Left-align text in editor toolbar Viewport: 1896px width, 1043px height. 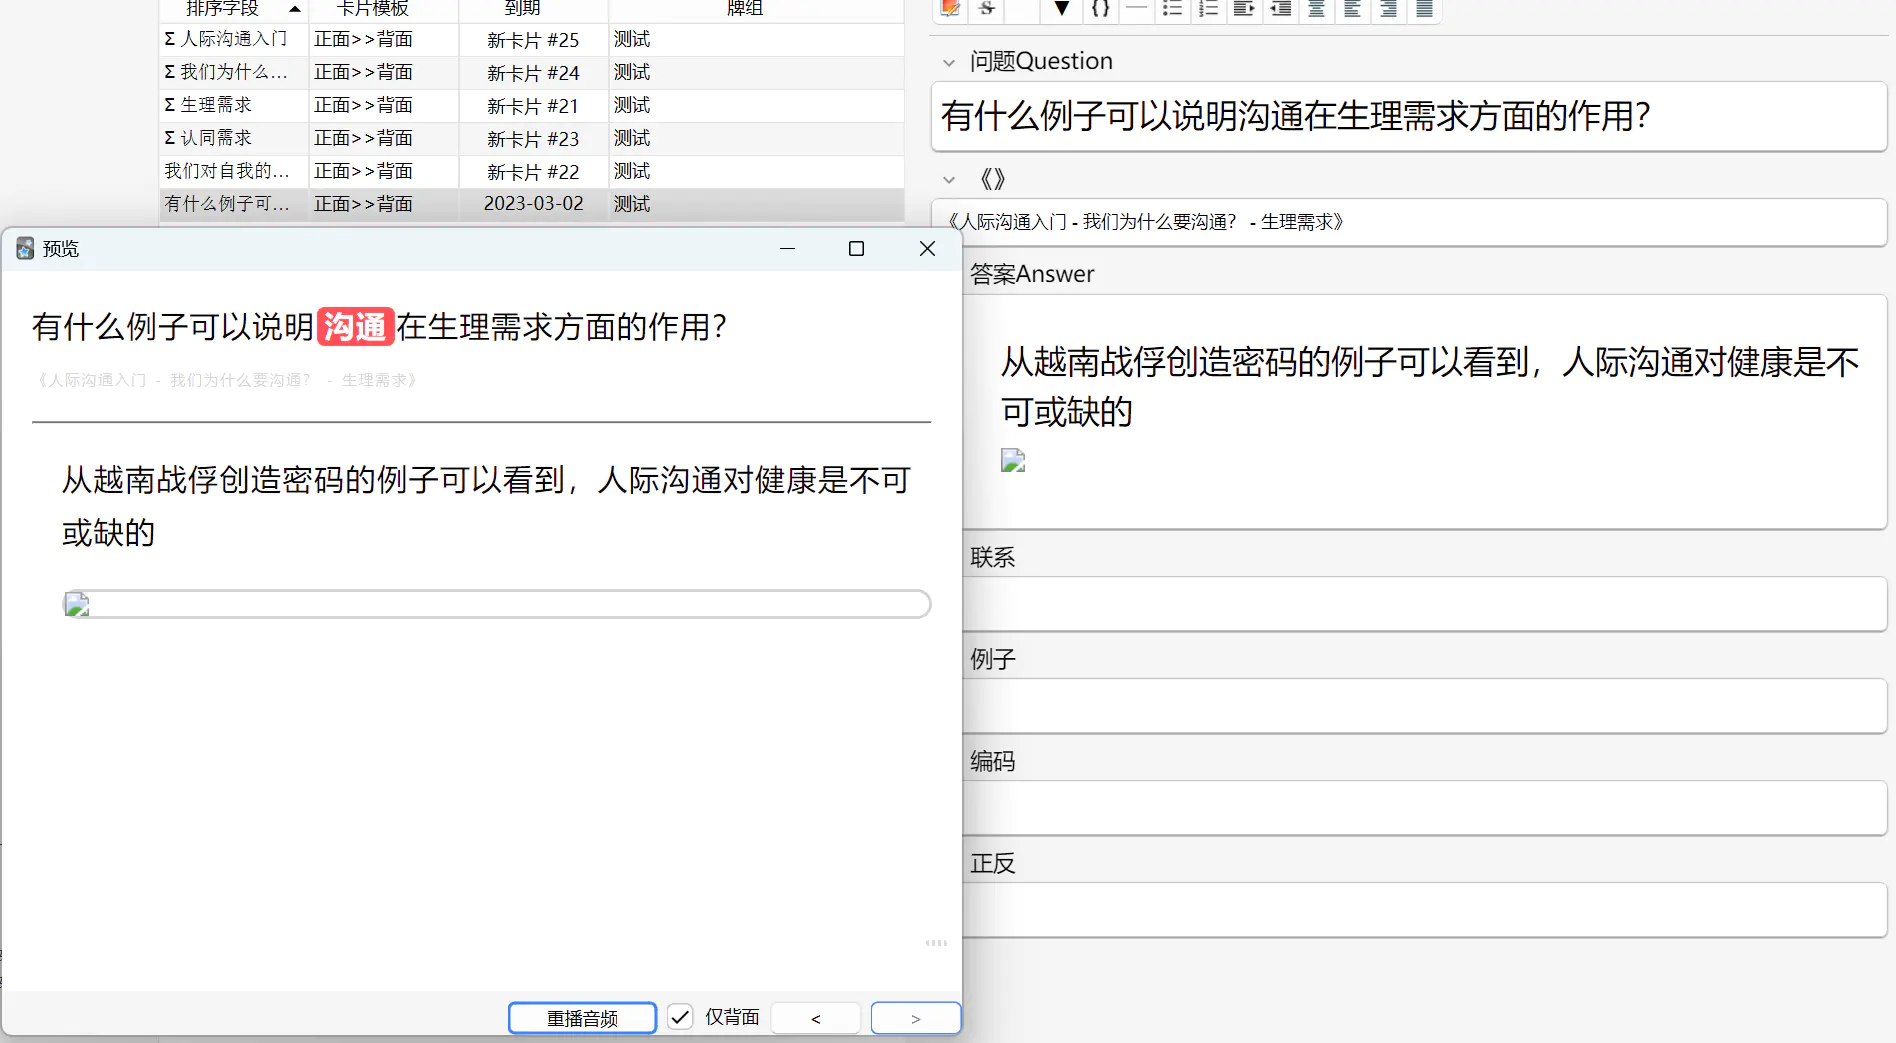coord(1352,9)
